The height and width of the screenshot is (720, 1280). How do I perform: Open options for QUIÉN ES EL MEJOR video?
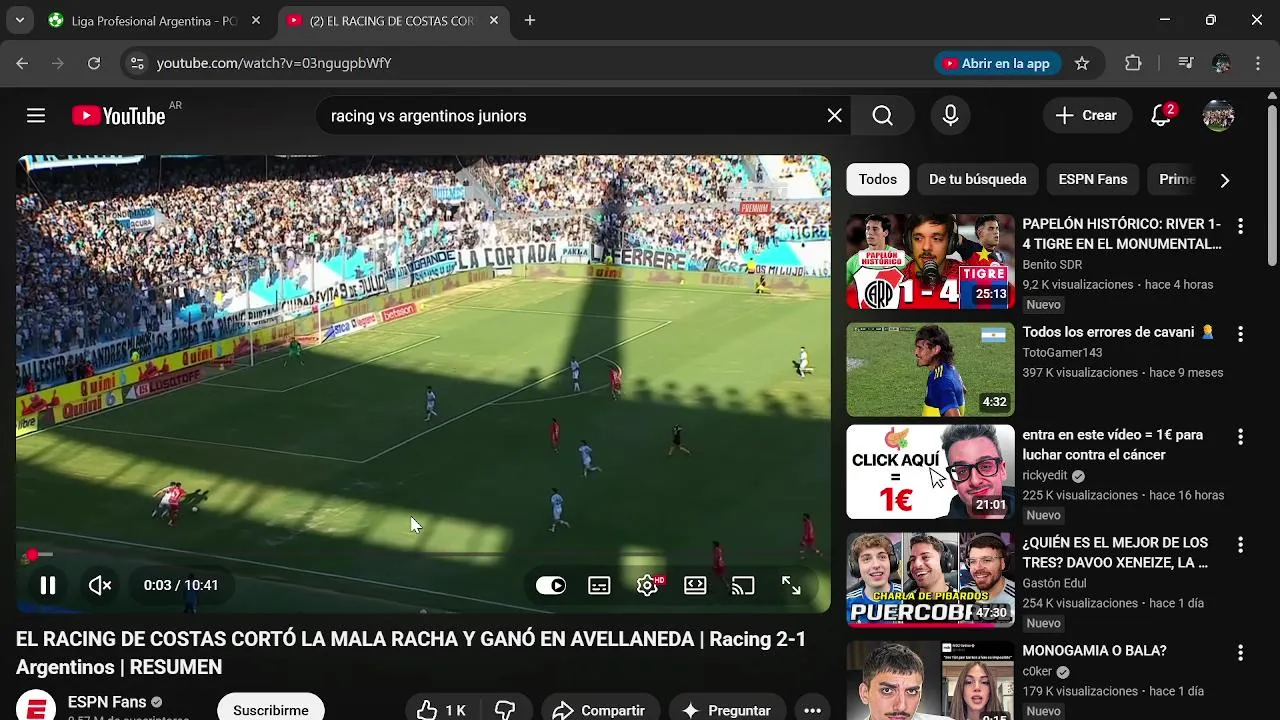point(1240,545)
